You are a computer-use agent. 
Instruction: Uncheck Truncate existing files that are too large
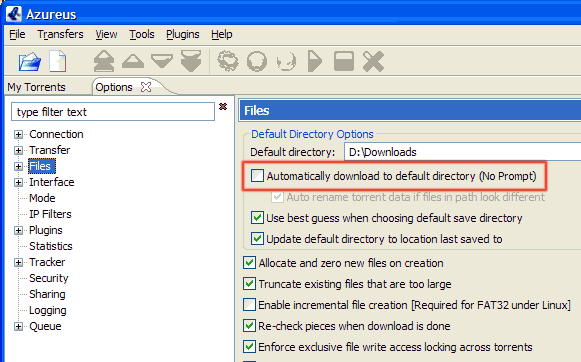[x=249, y=284]
